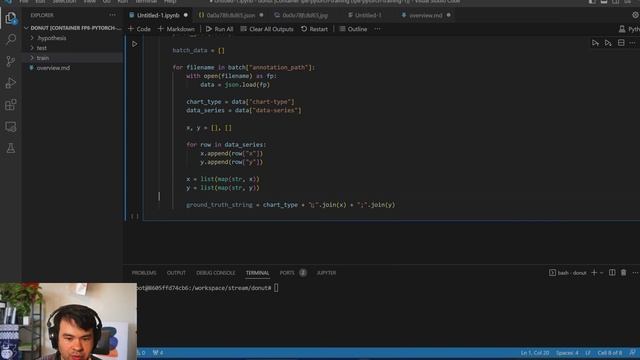
Task: Focus the terminal prompt input
Action: pos(276,288)
